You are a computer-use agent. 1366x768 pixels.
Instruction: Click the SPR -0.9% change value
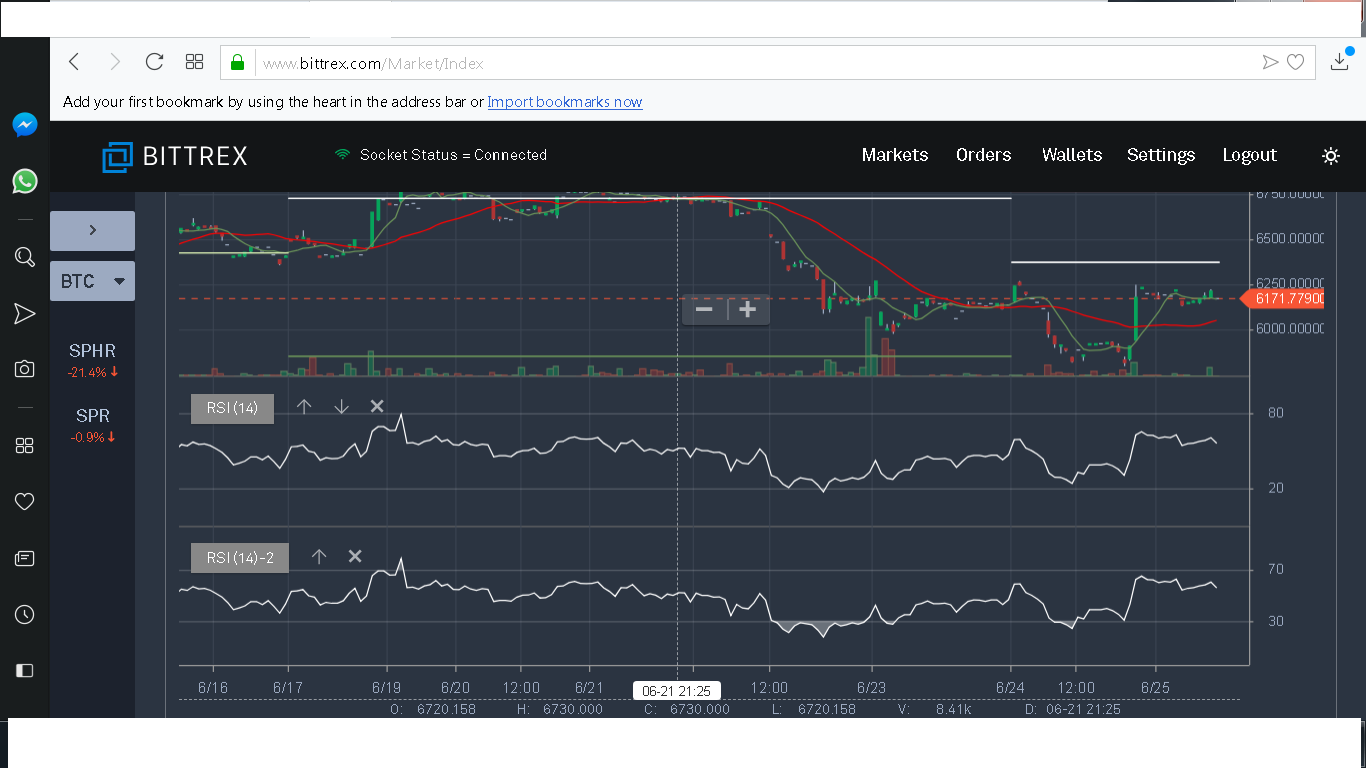pos(92,437)
